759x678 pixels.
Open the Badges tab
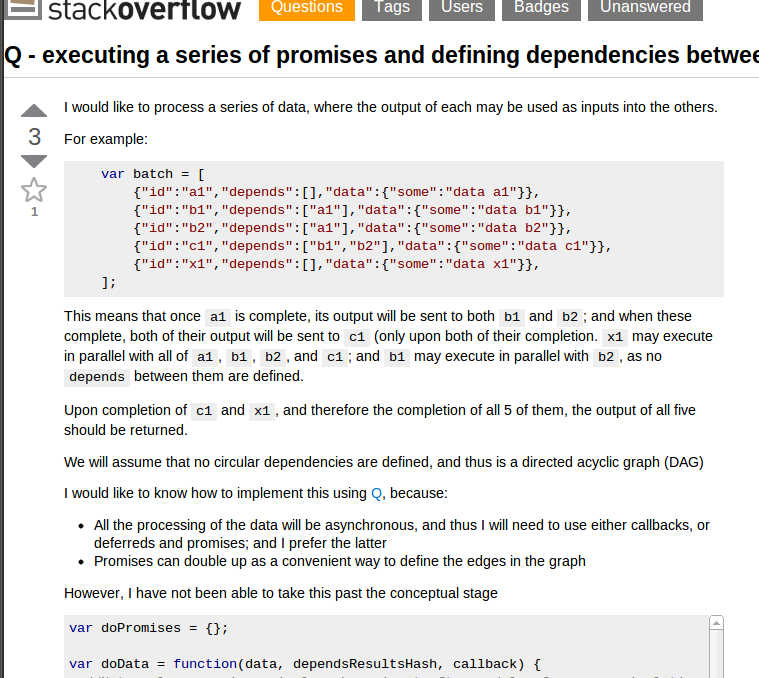point(541,8)
